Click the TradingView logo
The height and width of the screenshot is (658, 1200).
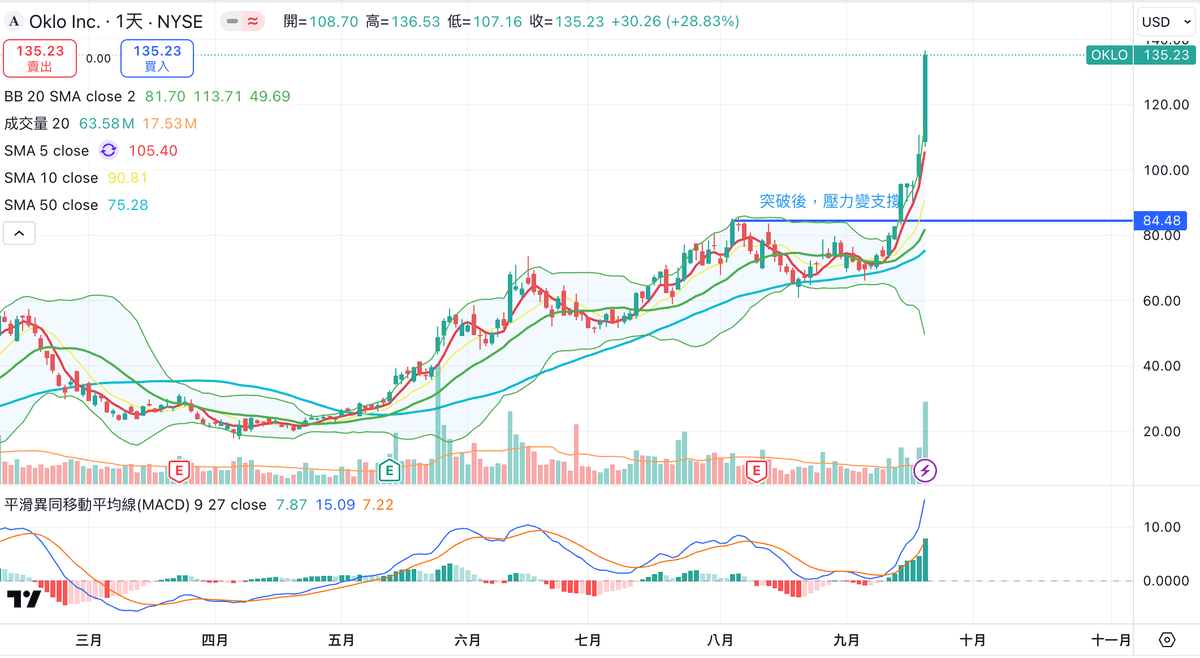23,599
